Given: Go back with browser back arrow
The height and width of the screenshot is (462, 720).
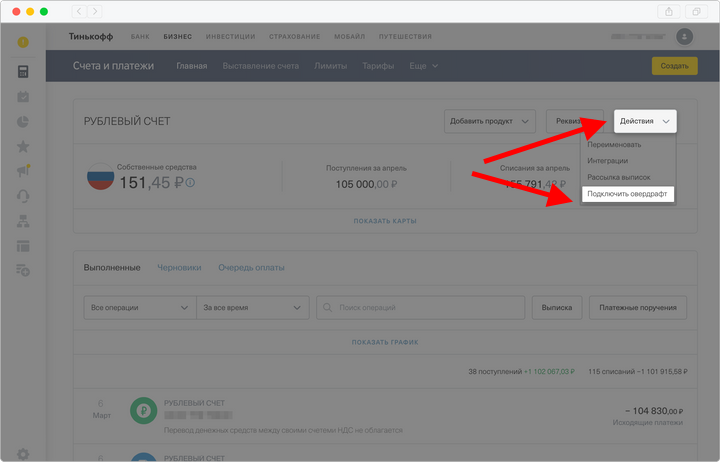Looking at the screenshot, I should pyautogui.click(x=79, y=11).
